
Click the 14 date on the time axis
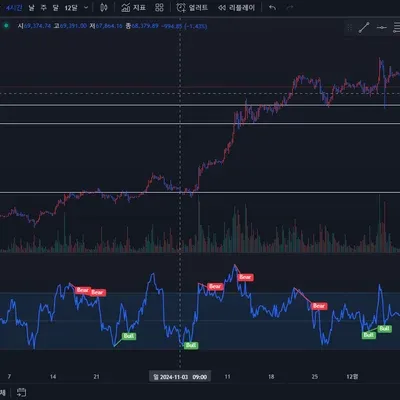pos(53,377)
